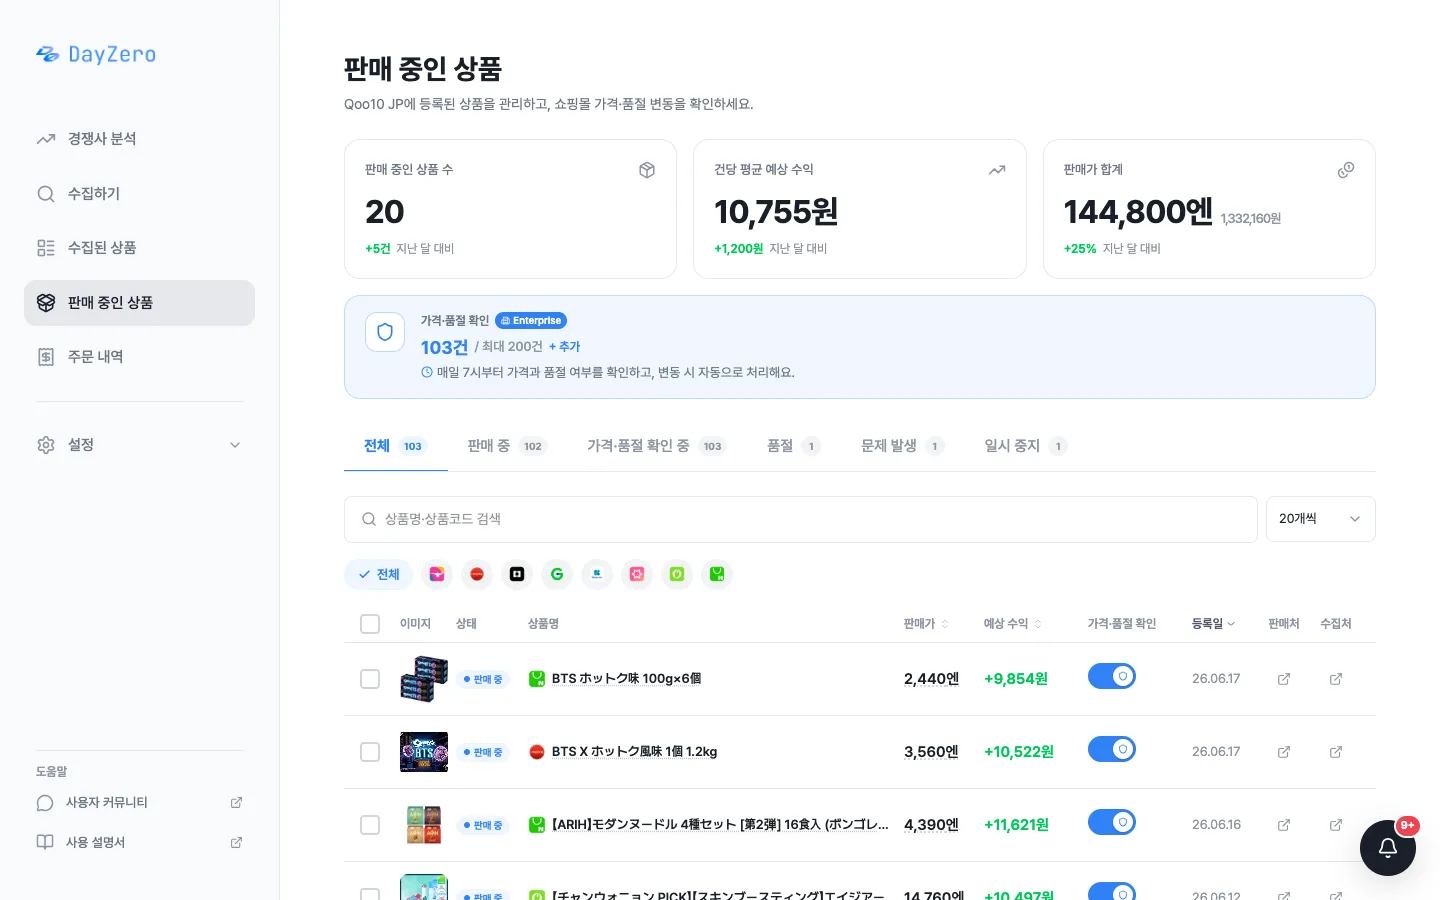Switch to the 문제 발생 tab
Screen dimensions: 1440x900
[x=902, y=446]
